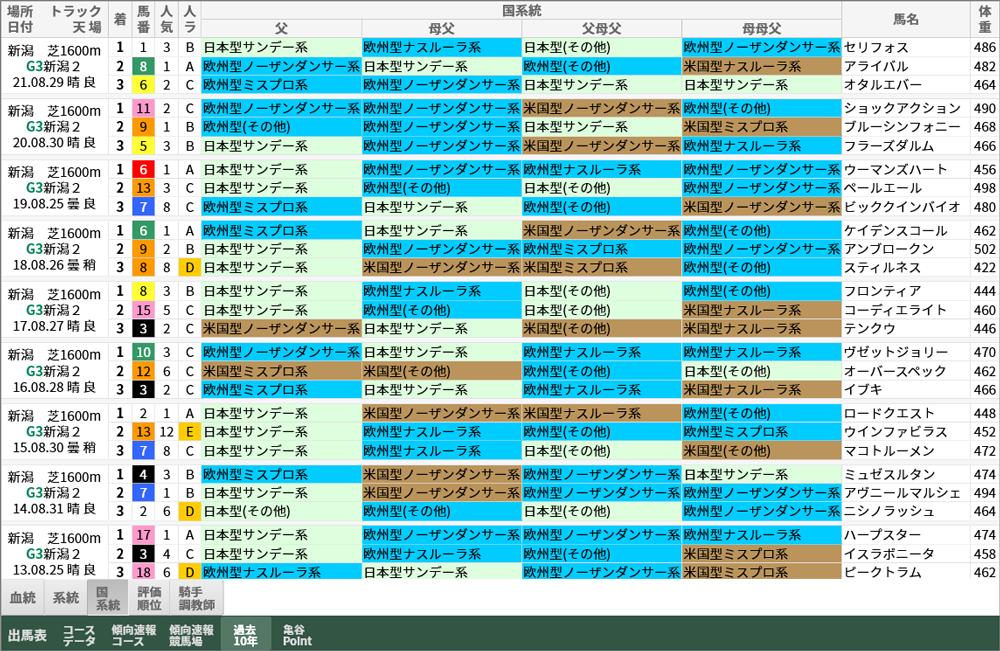Click the 人気 column header
This screenshot has width=1000, height=651.
click(166, 20)
